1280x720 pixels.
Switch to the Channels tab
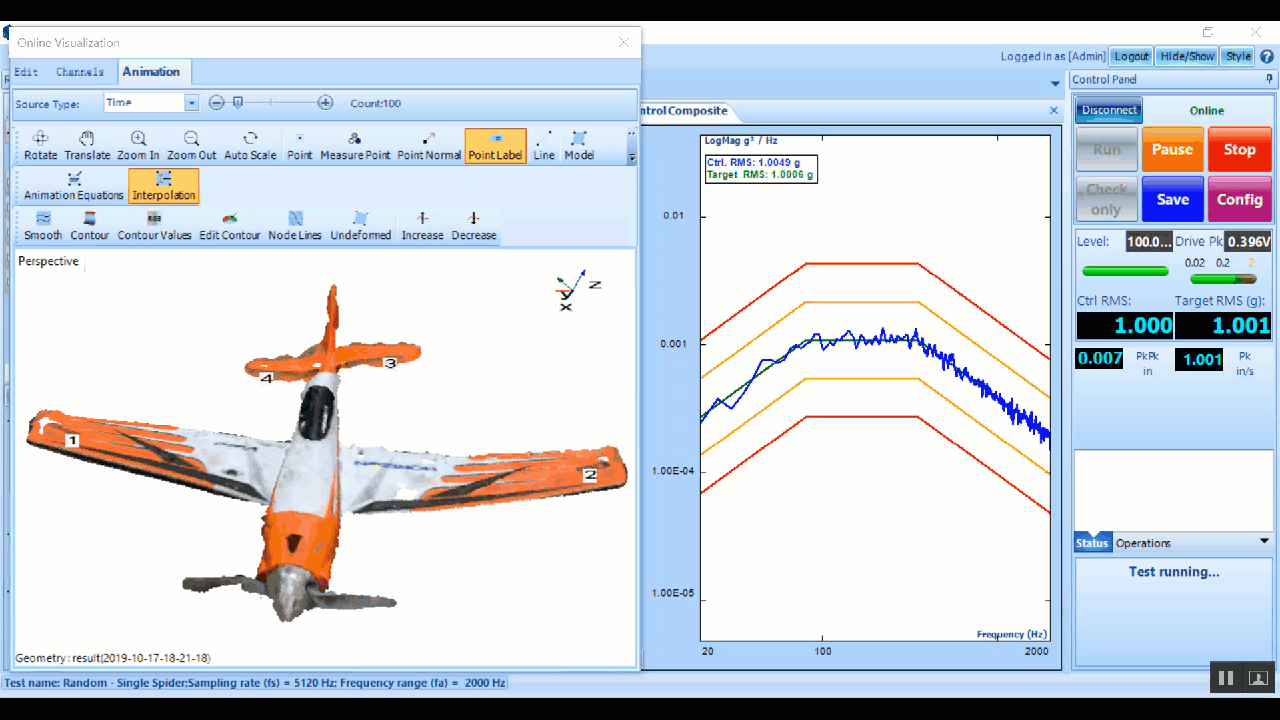click(x=79, y=71)
